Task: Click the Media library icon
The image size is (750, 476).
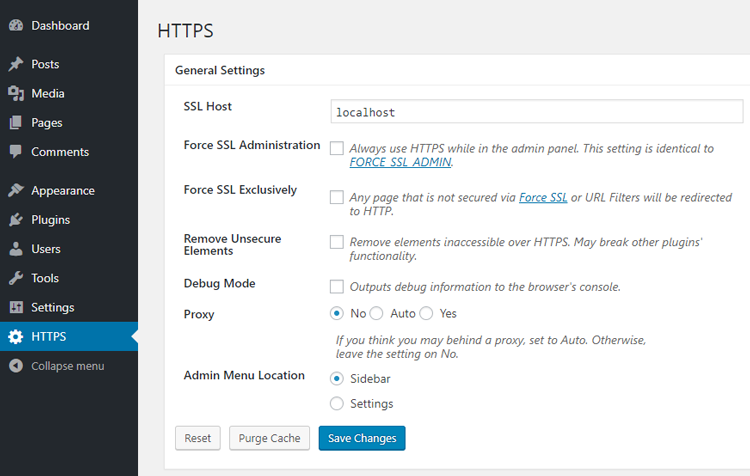Action: [16, 93]
